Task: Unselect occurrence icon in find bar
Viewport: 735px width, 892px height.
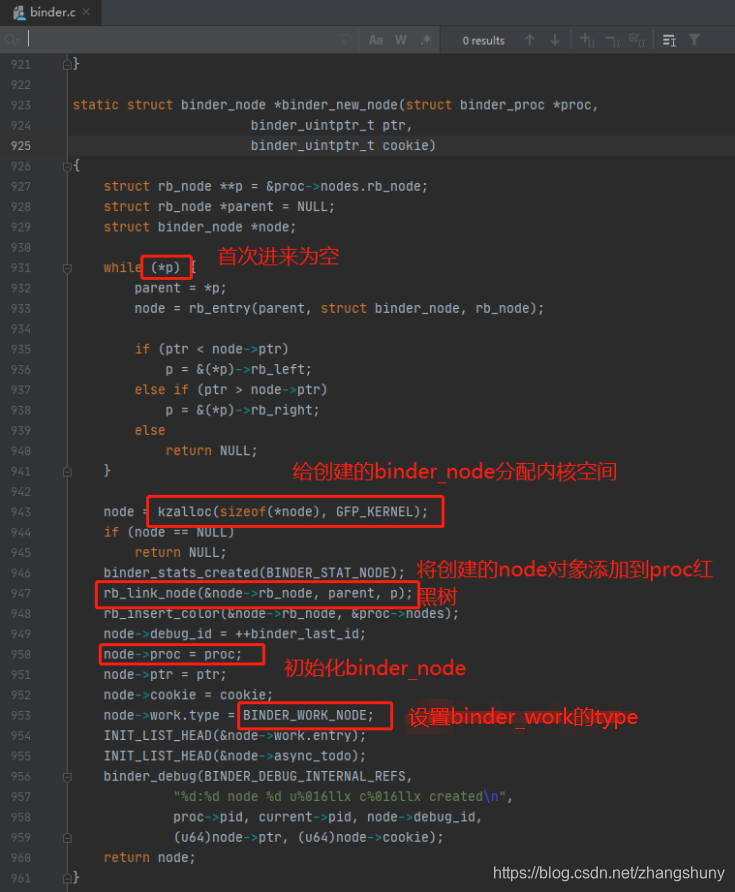Action: [x=612, y=40]
